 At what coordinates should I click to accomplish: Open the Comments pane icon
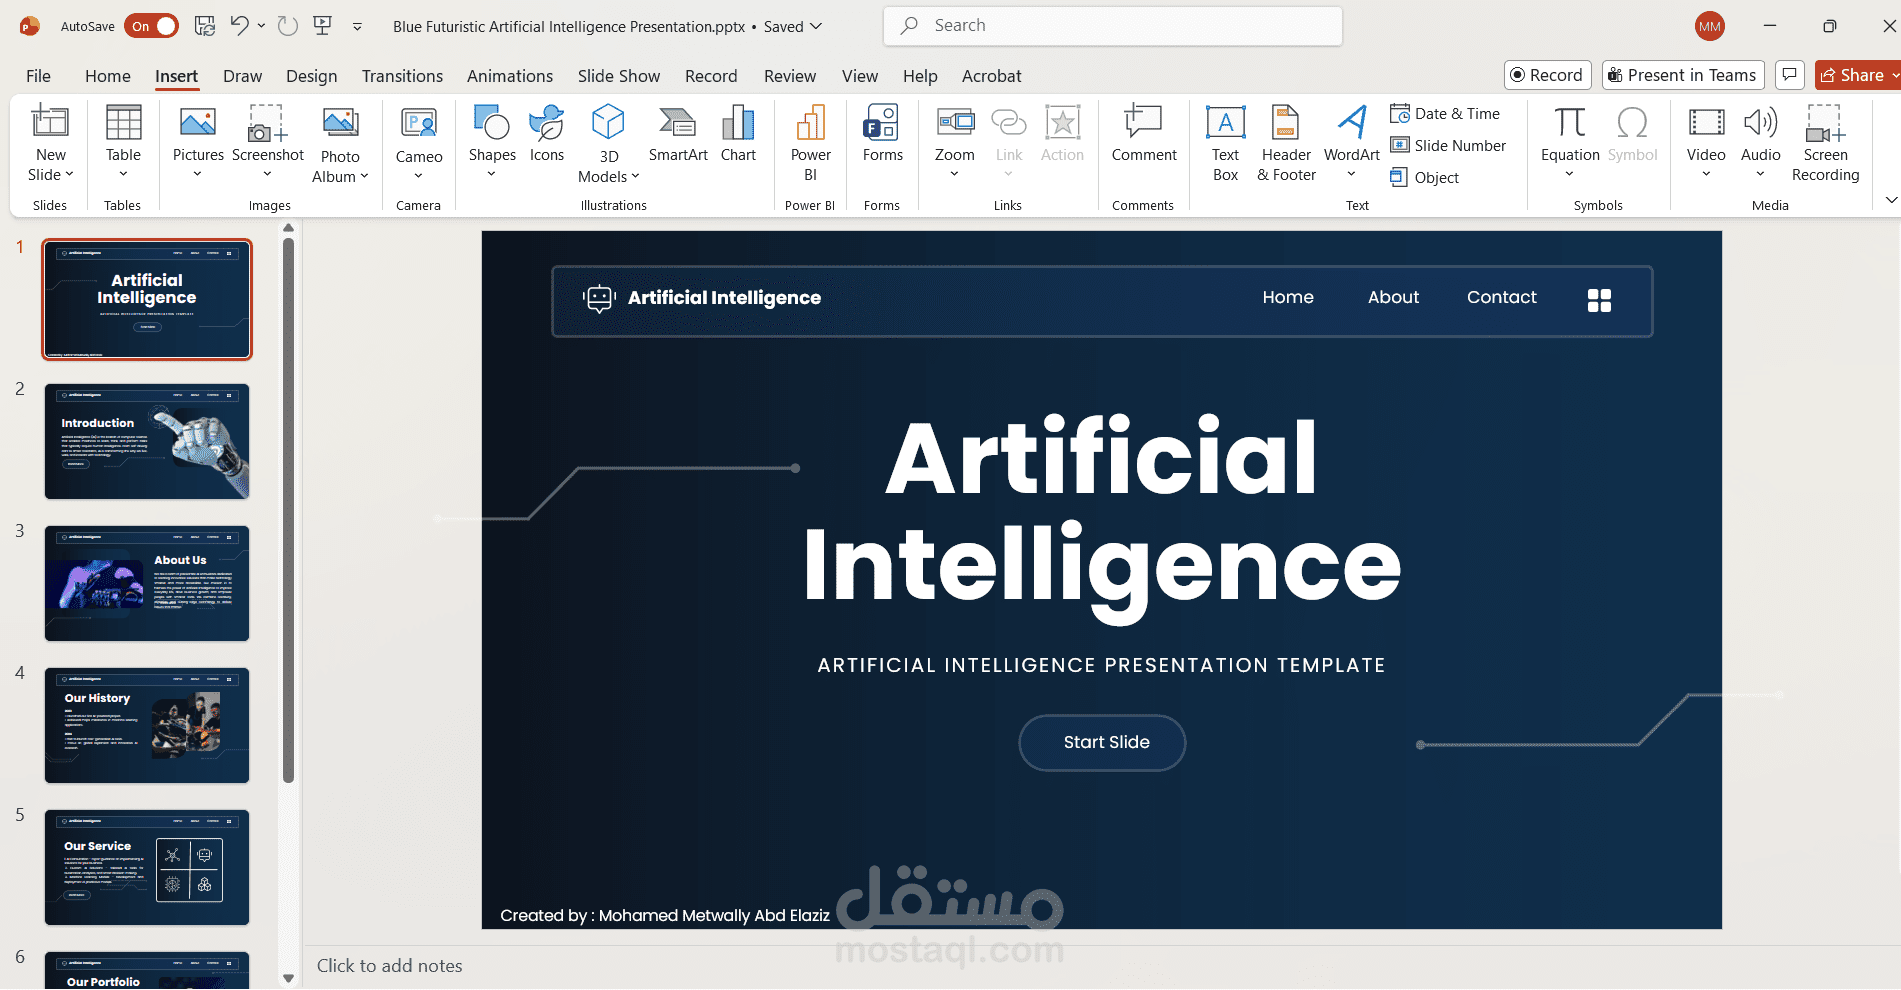1790,75
